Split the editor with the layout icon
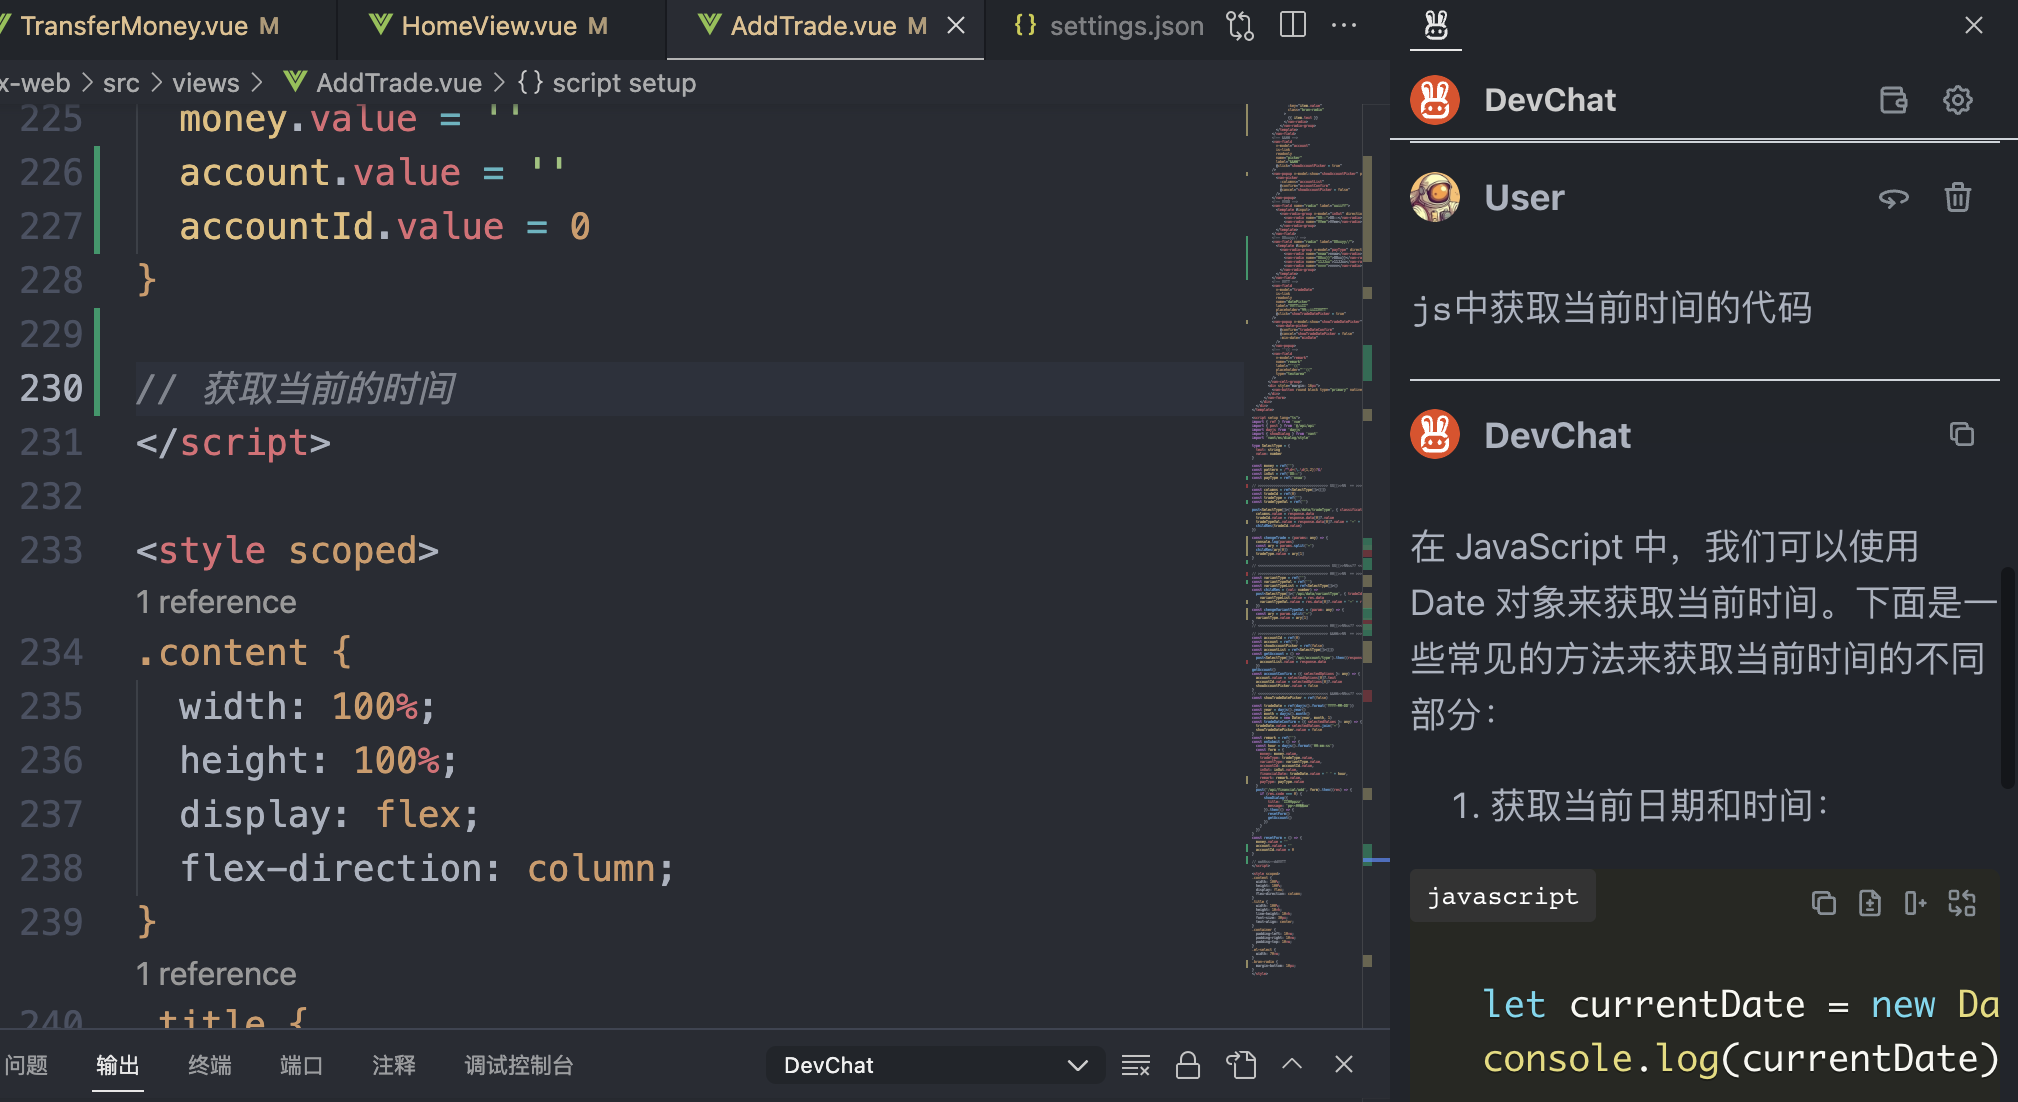This screenshot has height=1102, width=2018. (1292, 25)
